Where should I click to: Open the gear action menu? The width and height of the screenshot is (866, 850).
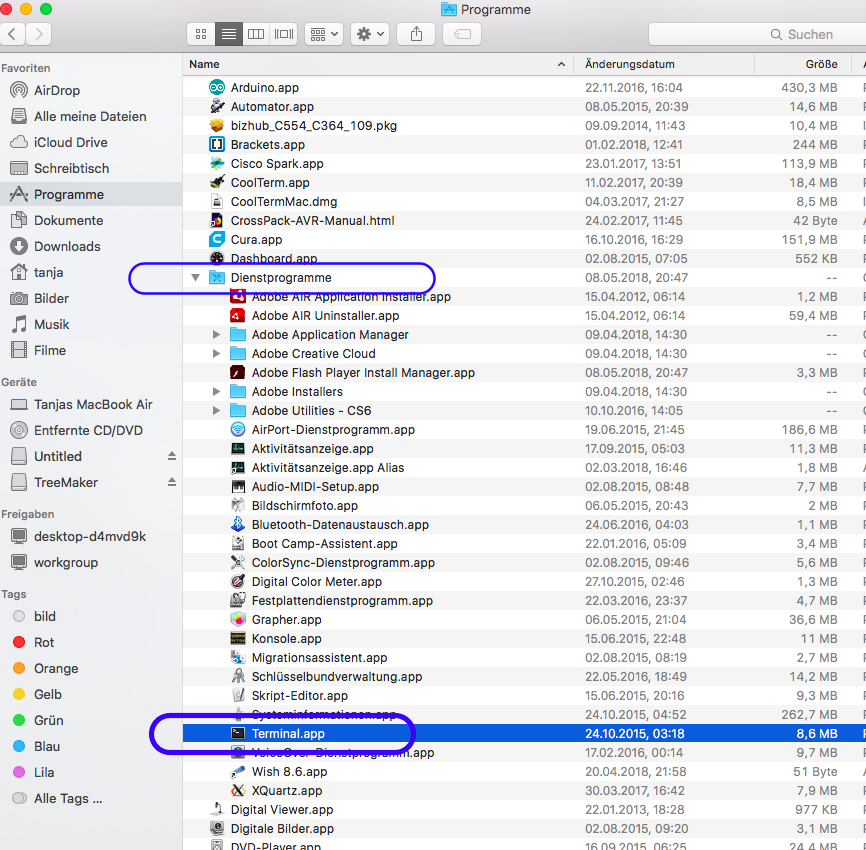370,34
